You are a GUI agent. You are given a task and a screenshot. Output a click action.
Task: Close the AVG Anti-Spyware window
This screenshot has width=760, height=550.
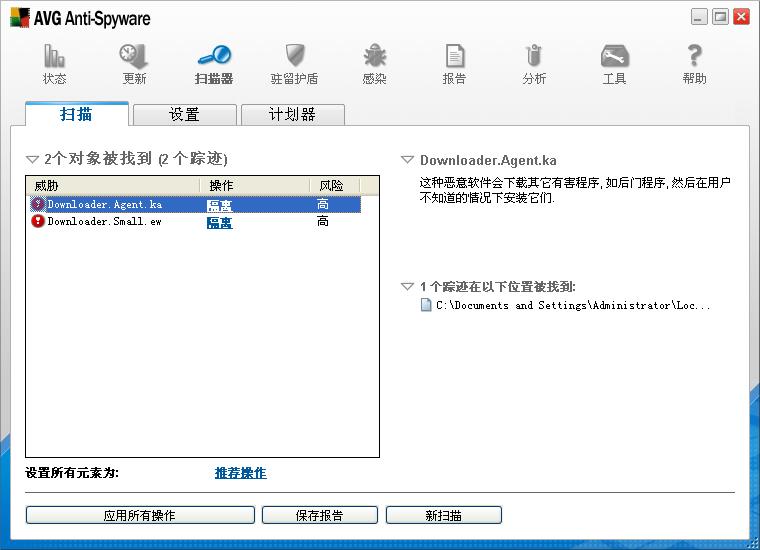(x=742, y=17)
